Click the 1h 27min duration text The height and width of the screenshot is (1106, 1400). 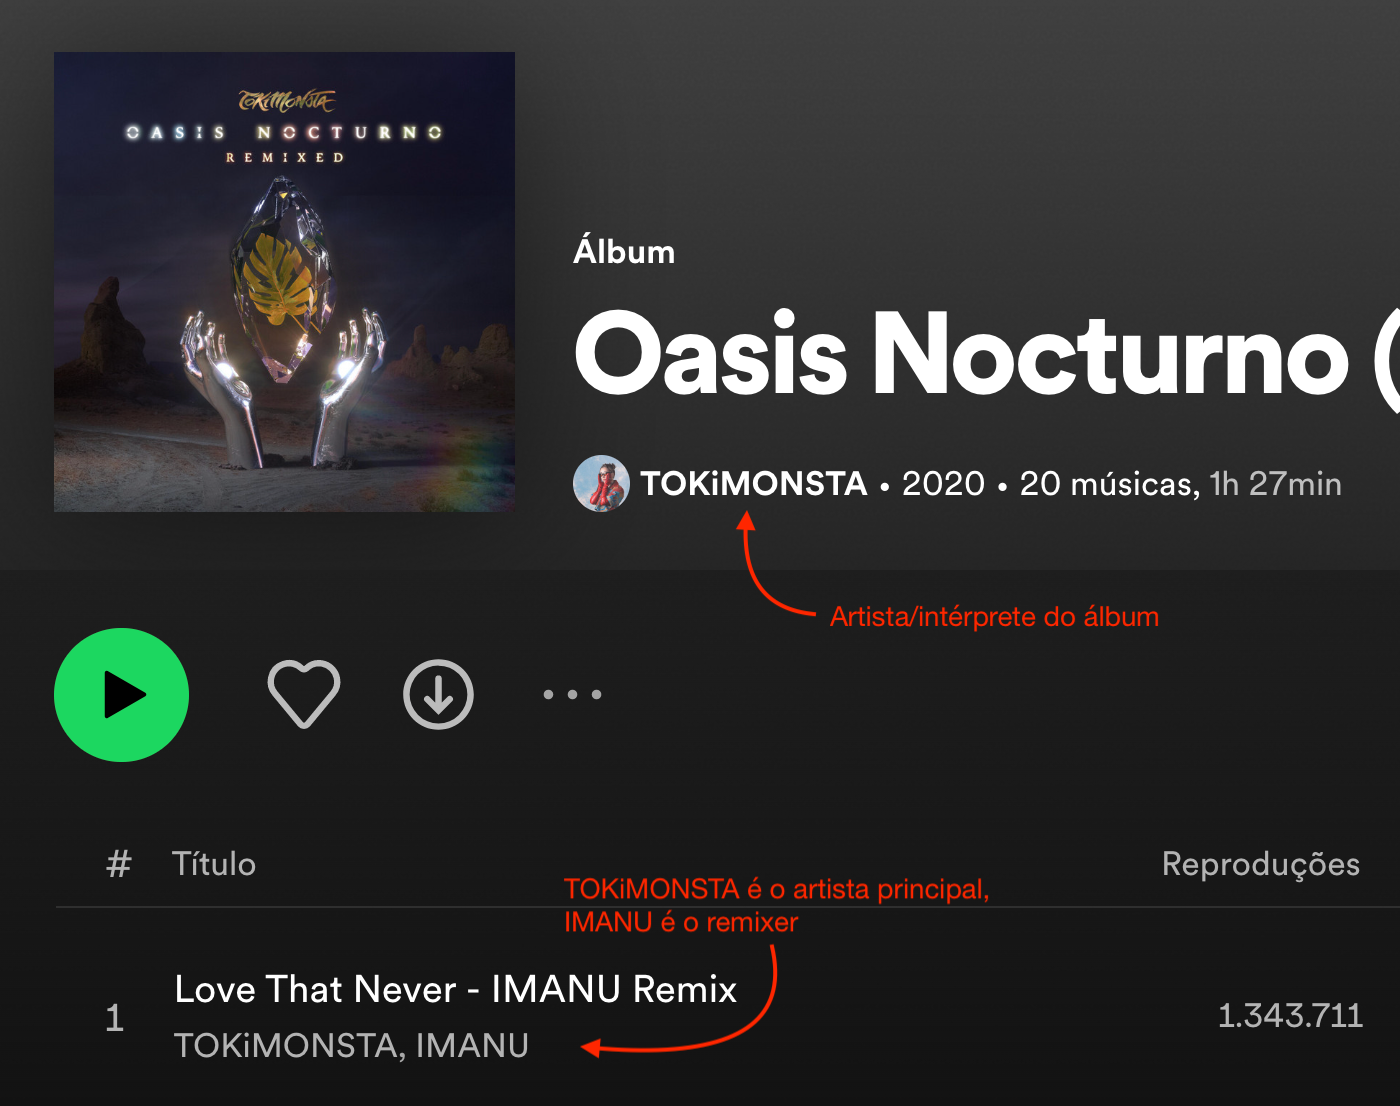coord(1275,484)
